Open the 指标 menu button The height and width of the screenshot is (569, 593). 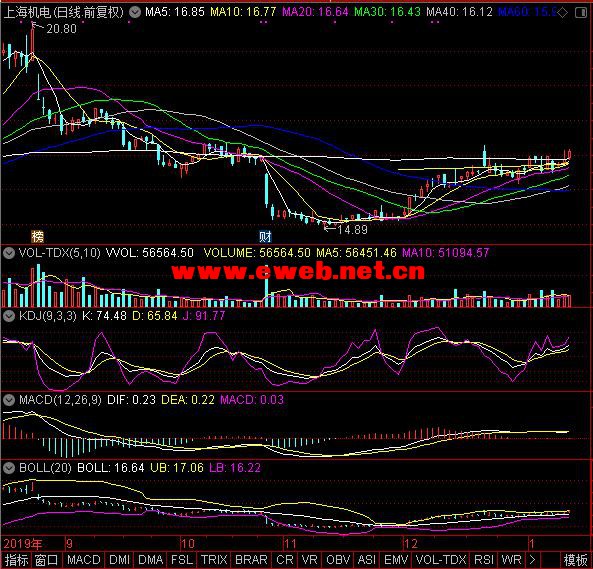coord(16,560)
